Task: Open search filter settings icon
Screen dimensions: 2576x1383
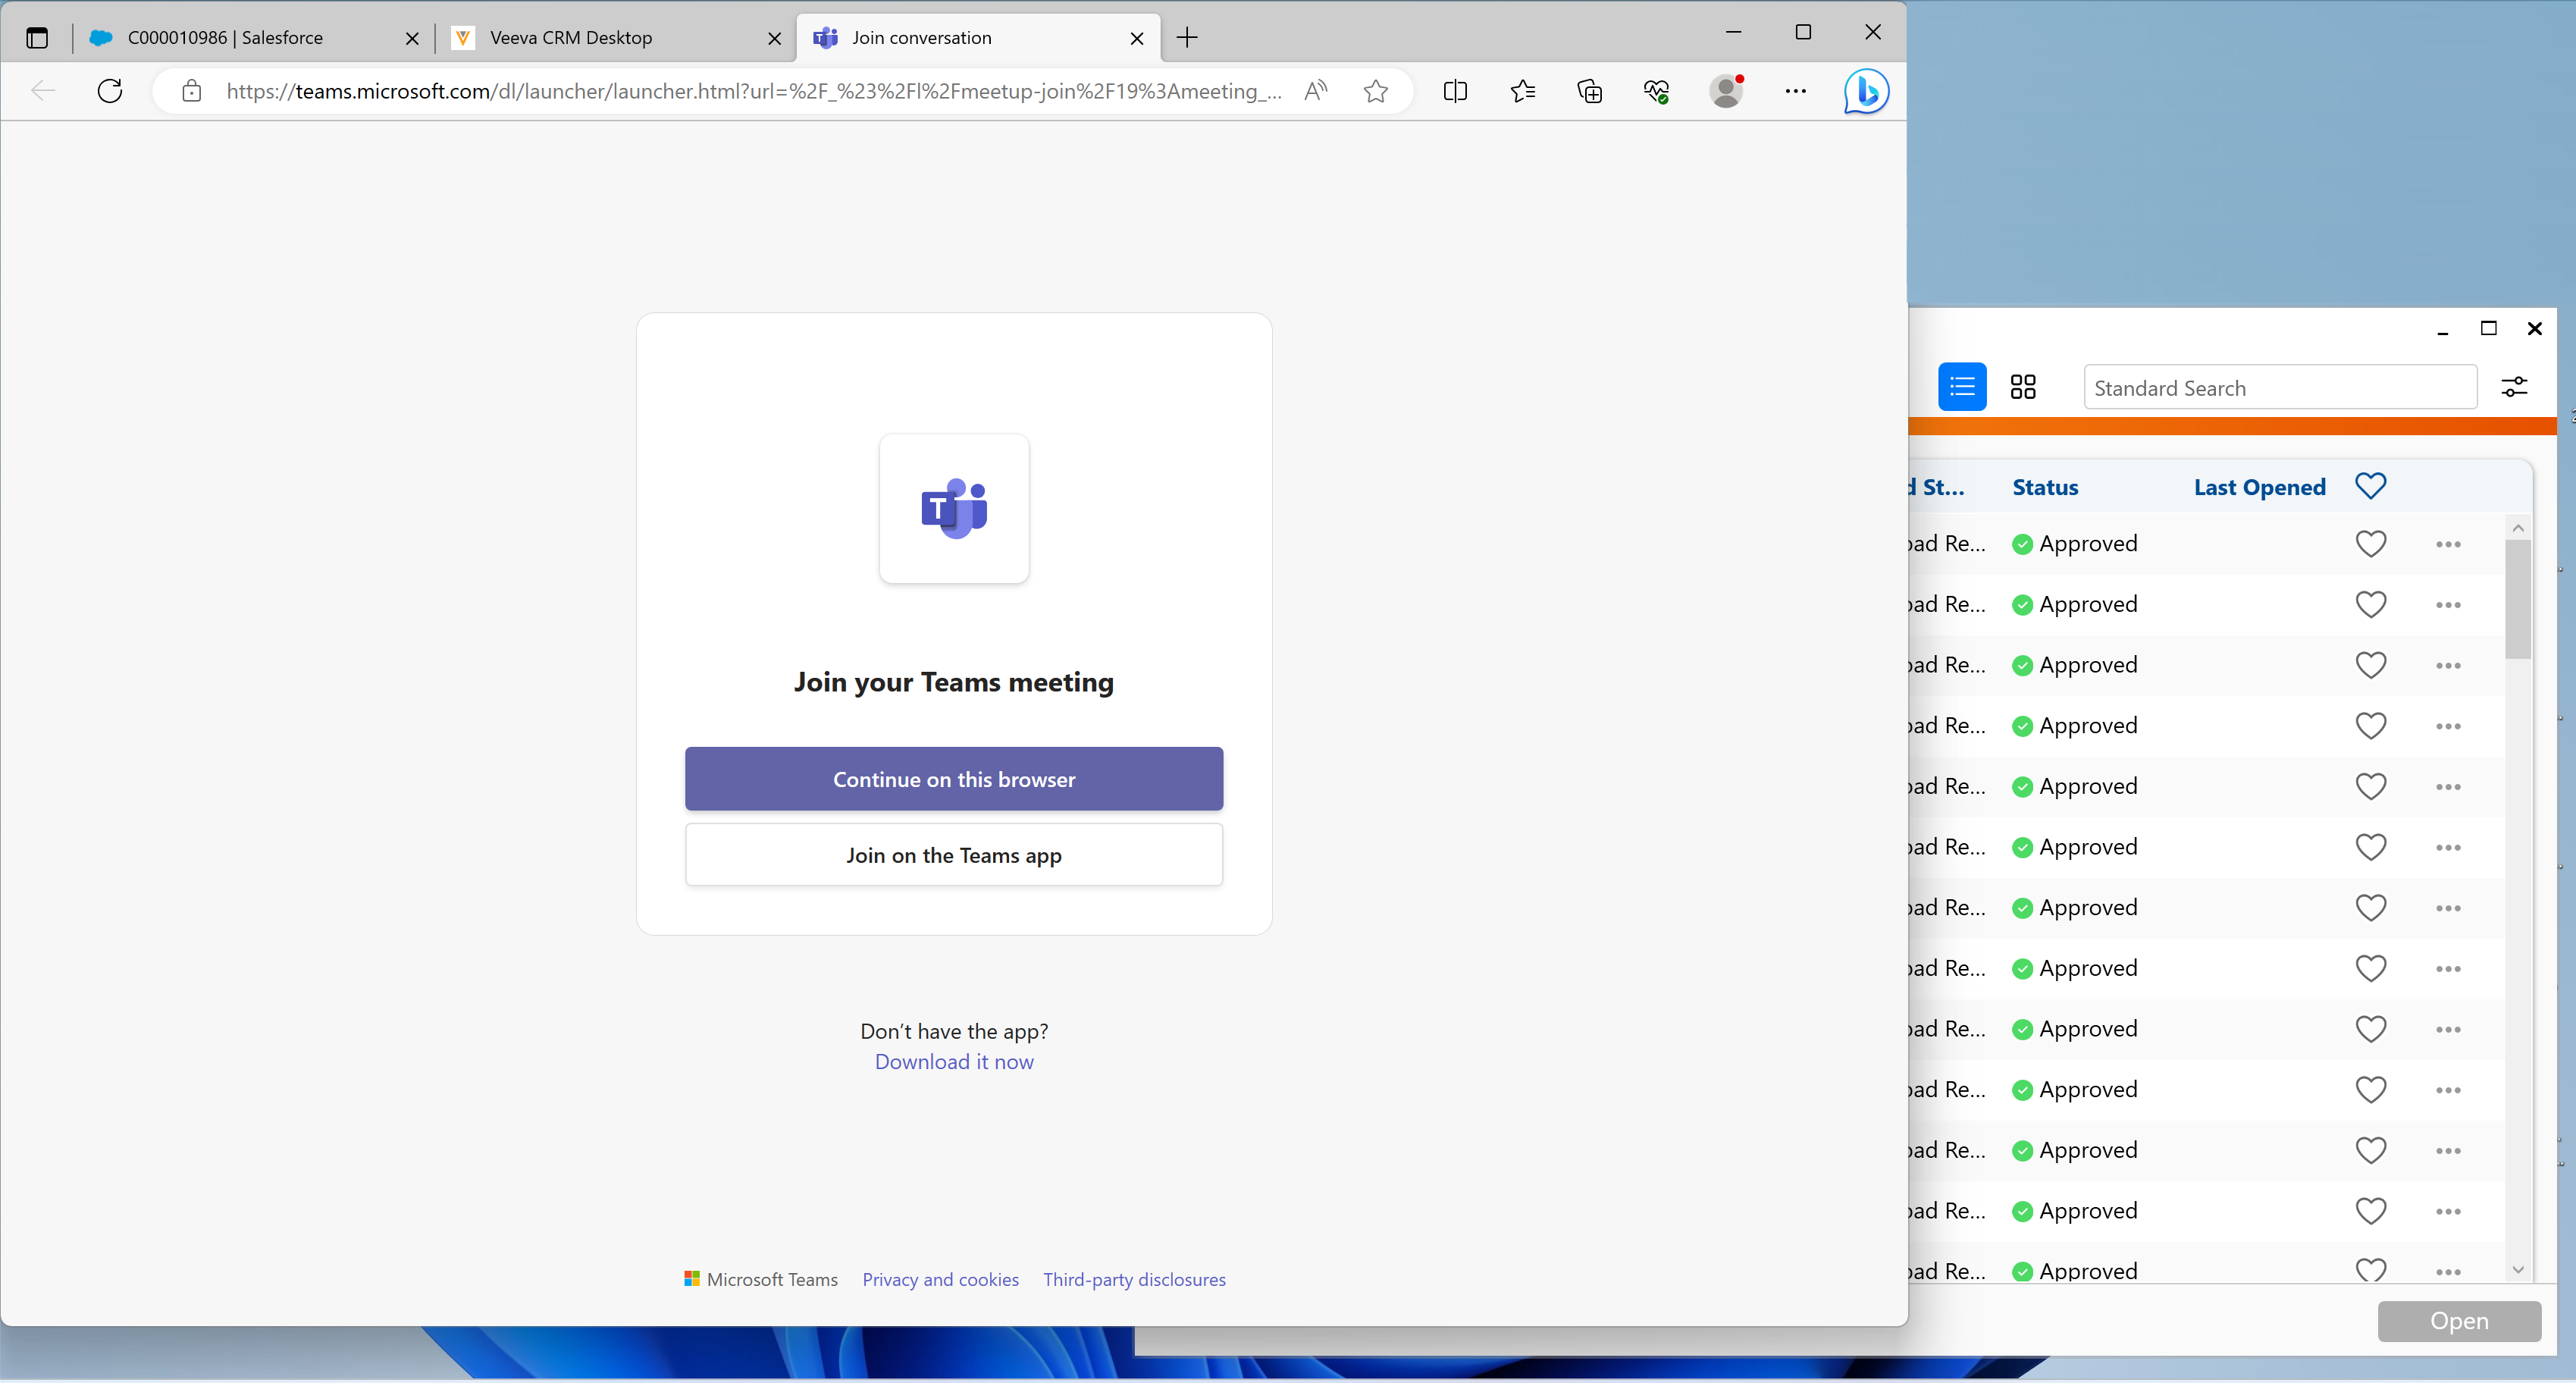Action: [x=2514, y=387]
